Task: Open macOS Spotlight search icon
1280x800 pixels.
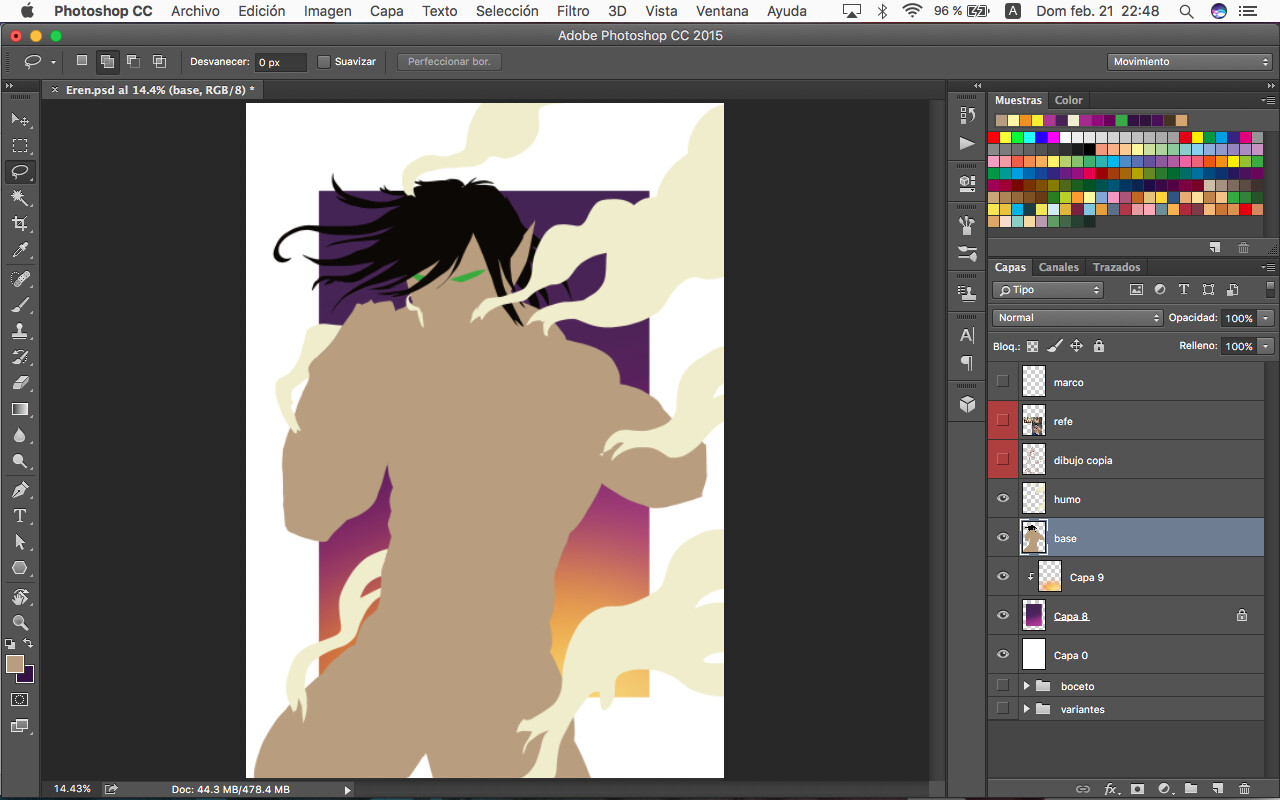Action: point(1185,11)
